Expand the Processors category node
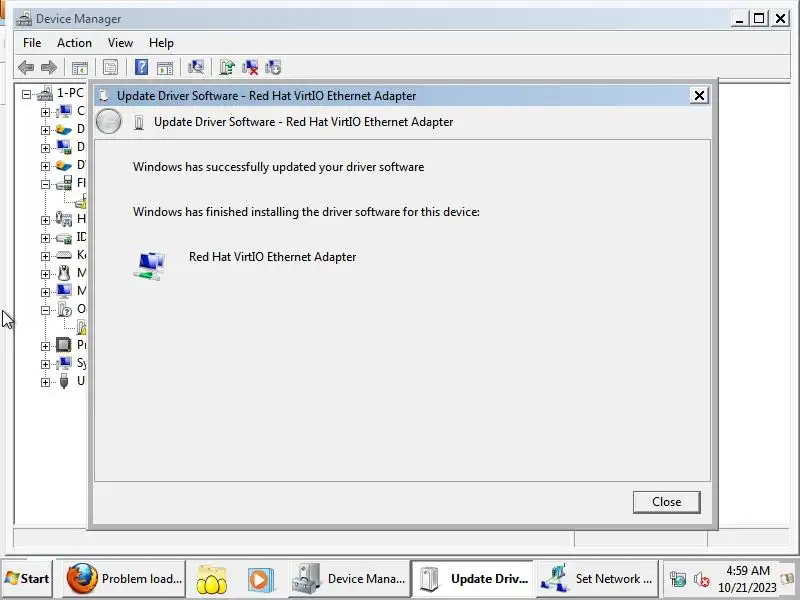The height and width of the screenshot is (600, 800). tap(45, 346)
